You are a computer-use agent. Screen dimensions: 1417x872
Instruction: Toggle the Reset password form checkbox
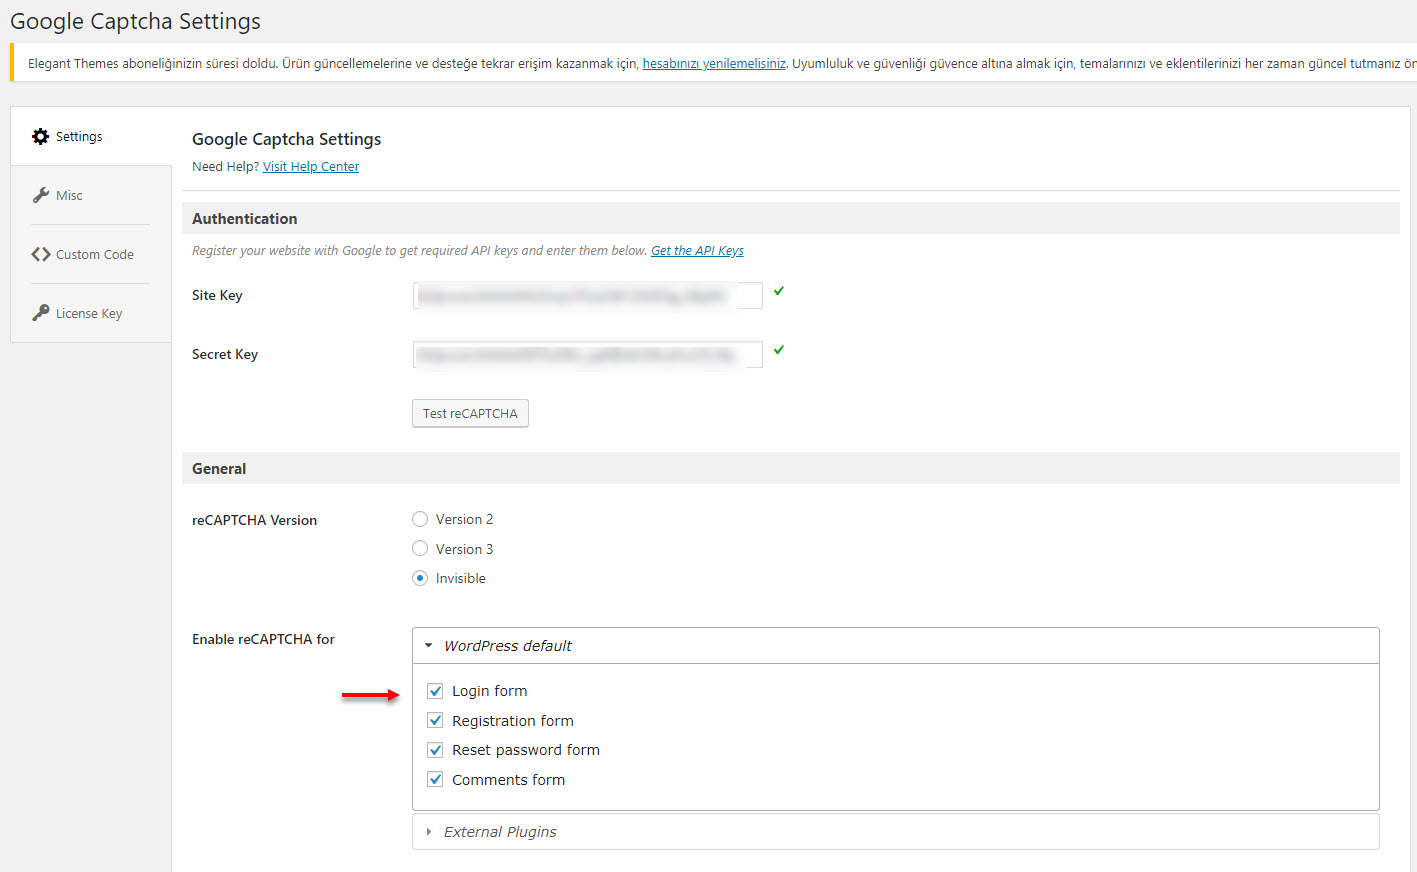pos(435,750)
